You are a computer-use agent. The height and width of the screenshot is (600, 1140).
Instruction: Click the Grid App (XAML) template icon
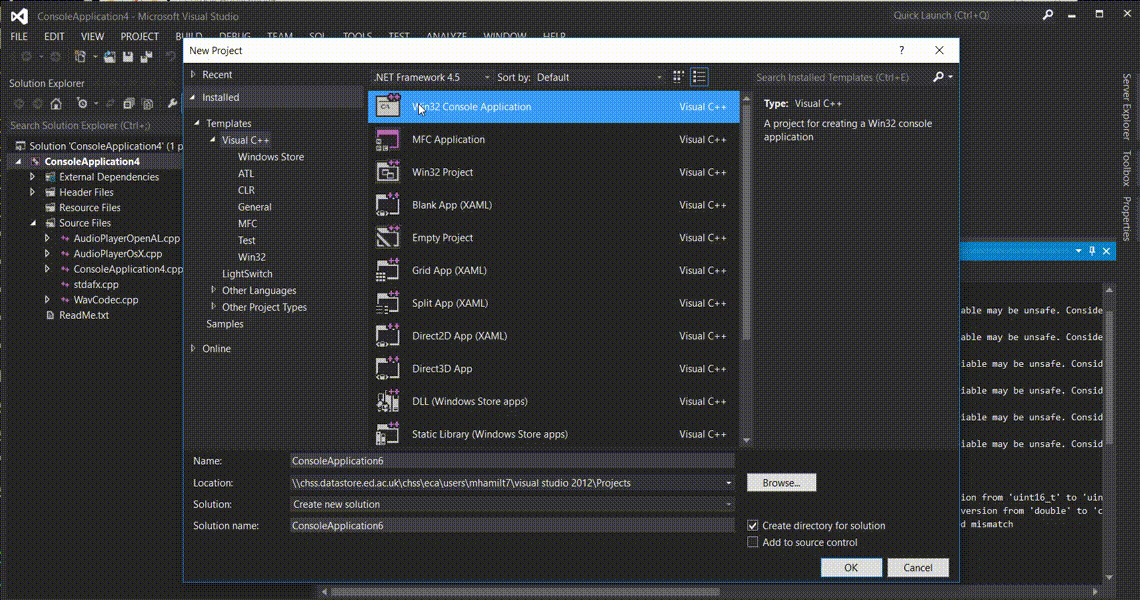[x=388, y=270]
